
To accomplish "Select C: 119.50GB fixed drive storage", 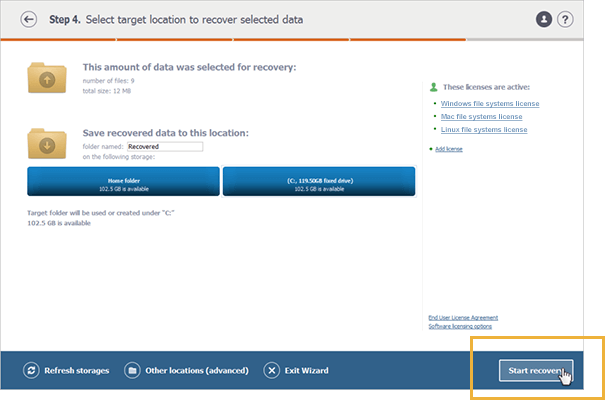I will pyautogui.click(x=319, y=181).
